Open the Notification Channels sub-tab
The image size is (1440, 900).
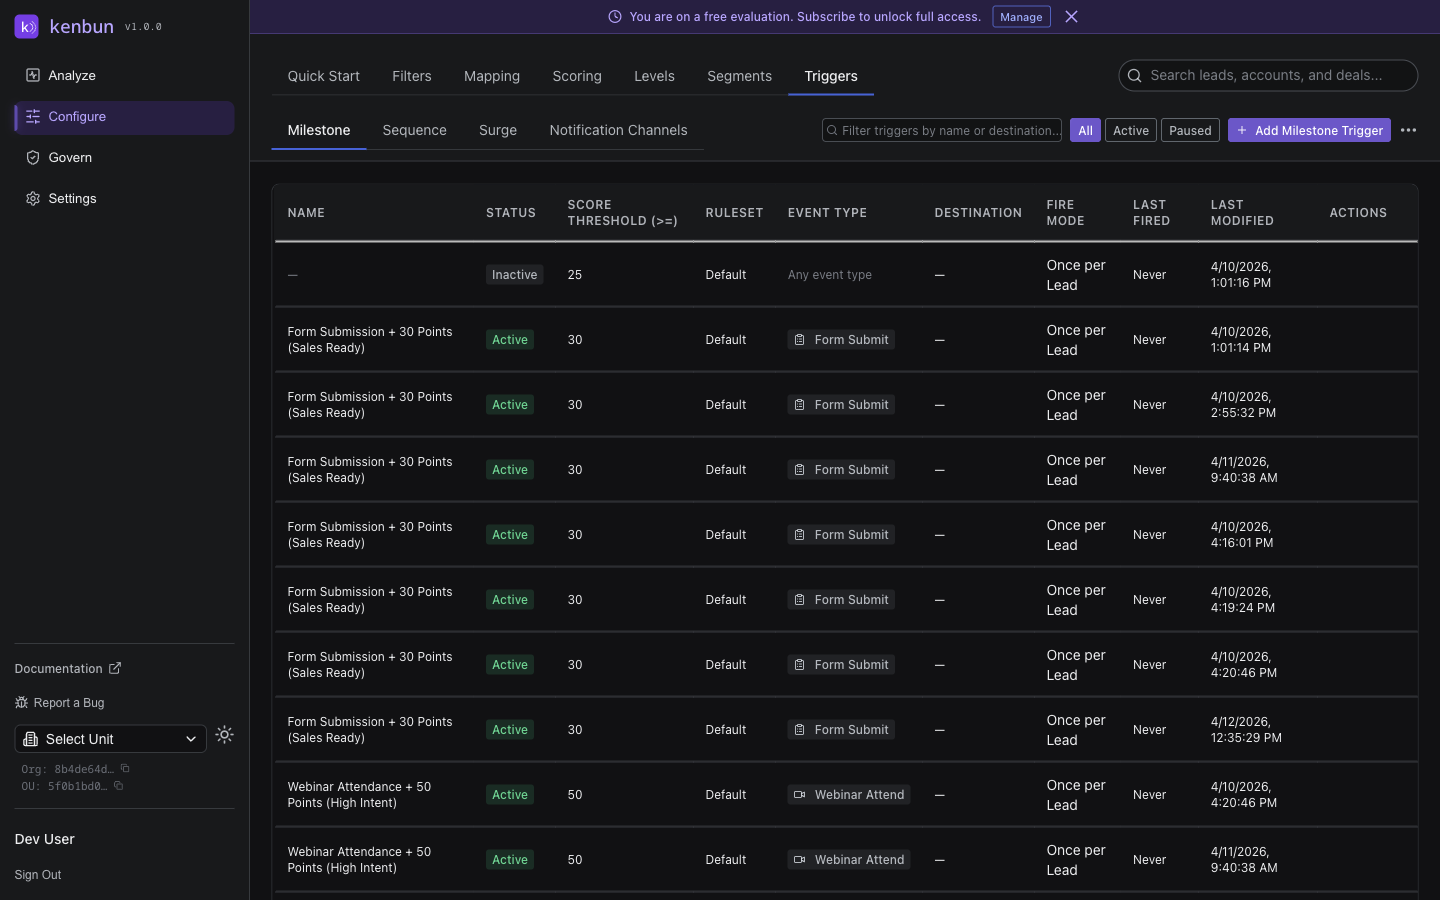click(618, 130)
